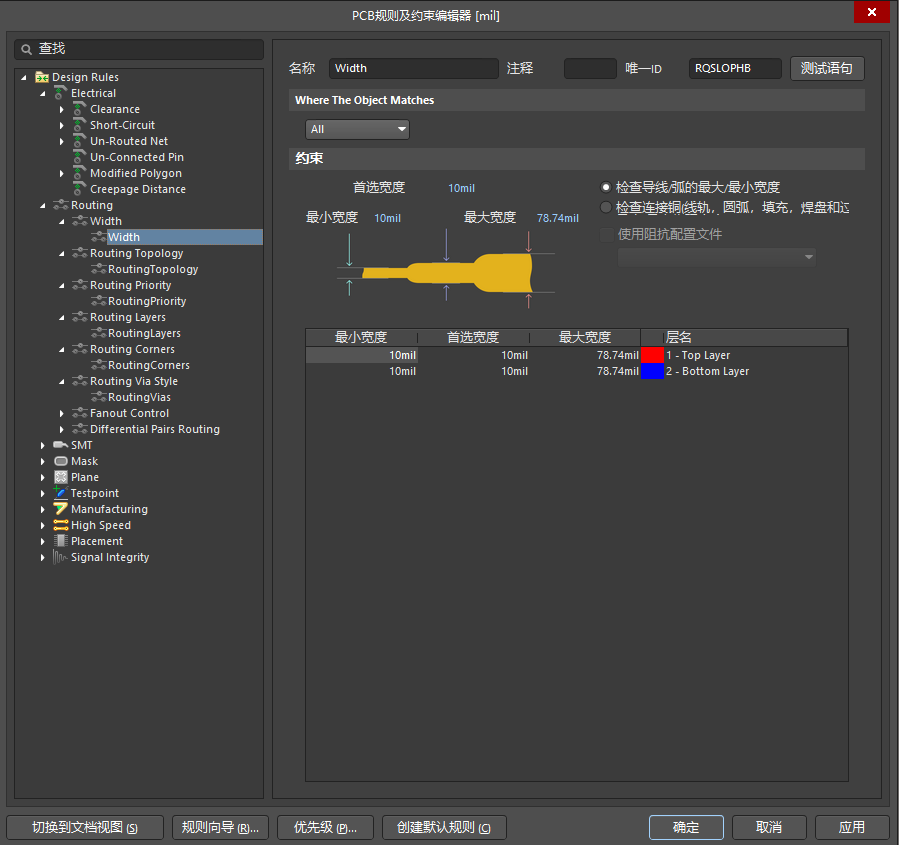The height and width of the screenshot is (845, 899).
Task: Click the Routing Layers rule icon
Action: pyautogui.click(x=80, y=317)
